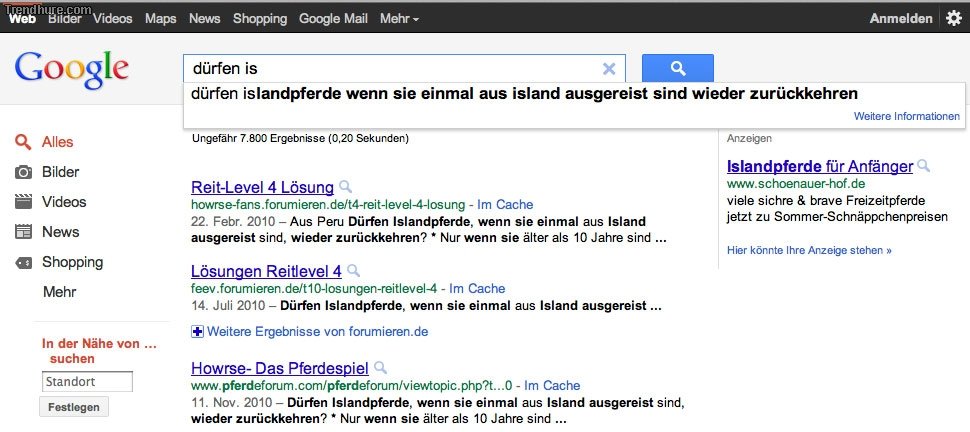Screen dimensions: 970x432
Task: Expand Mehr in the left sidebar
Action: click(60, 292)
